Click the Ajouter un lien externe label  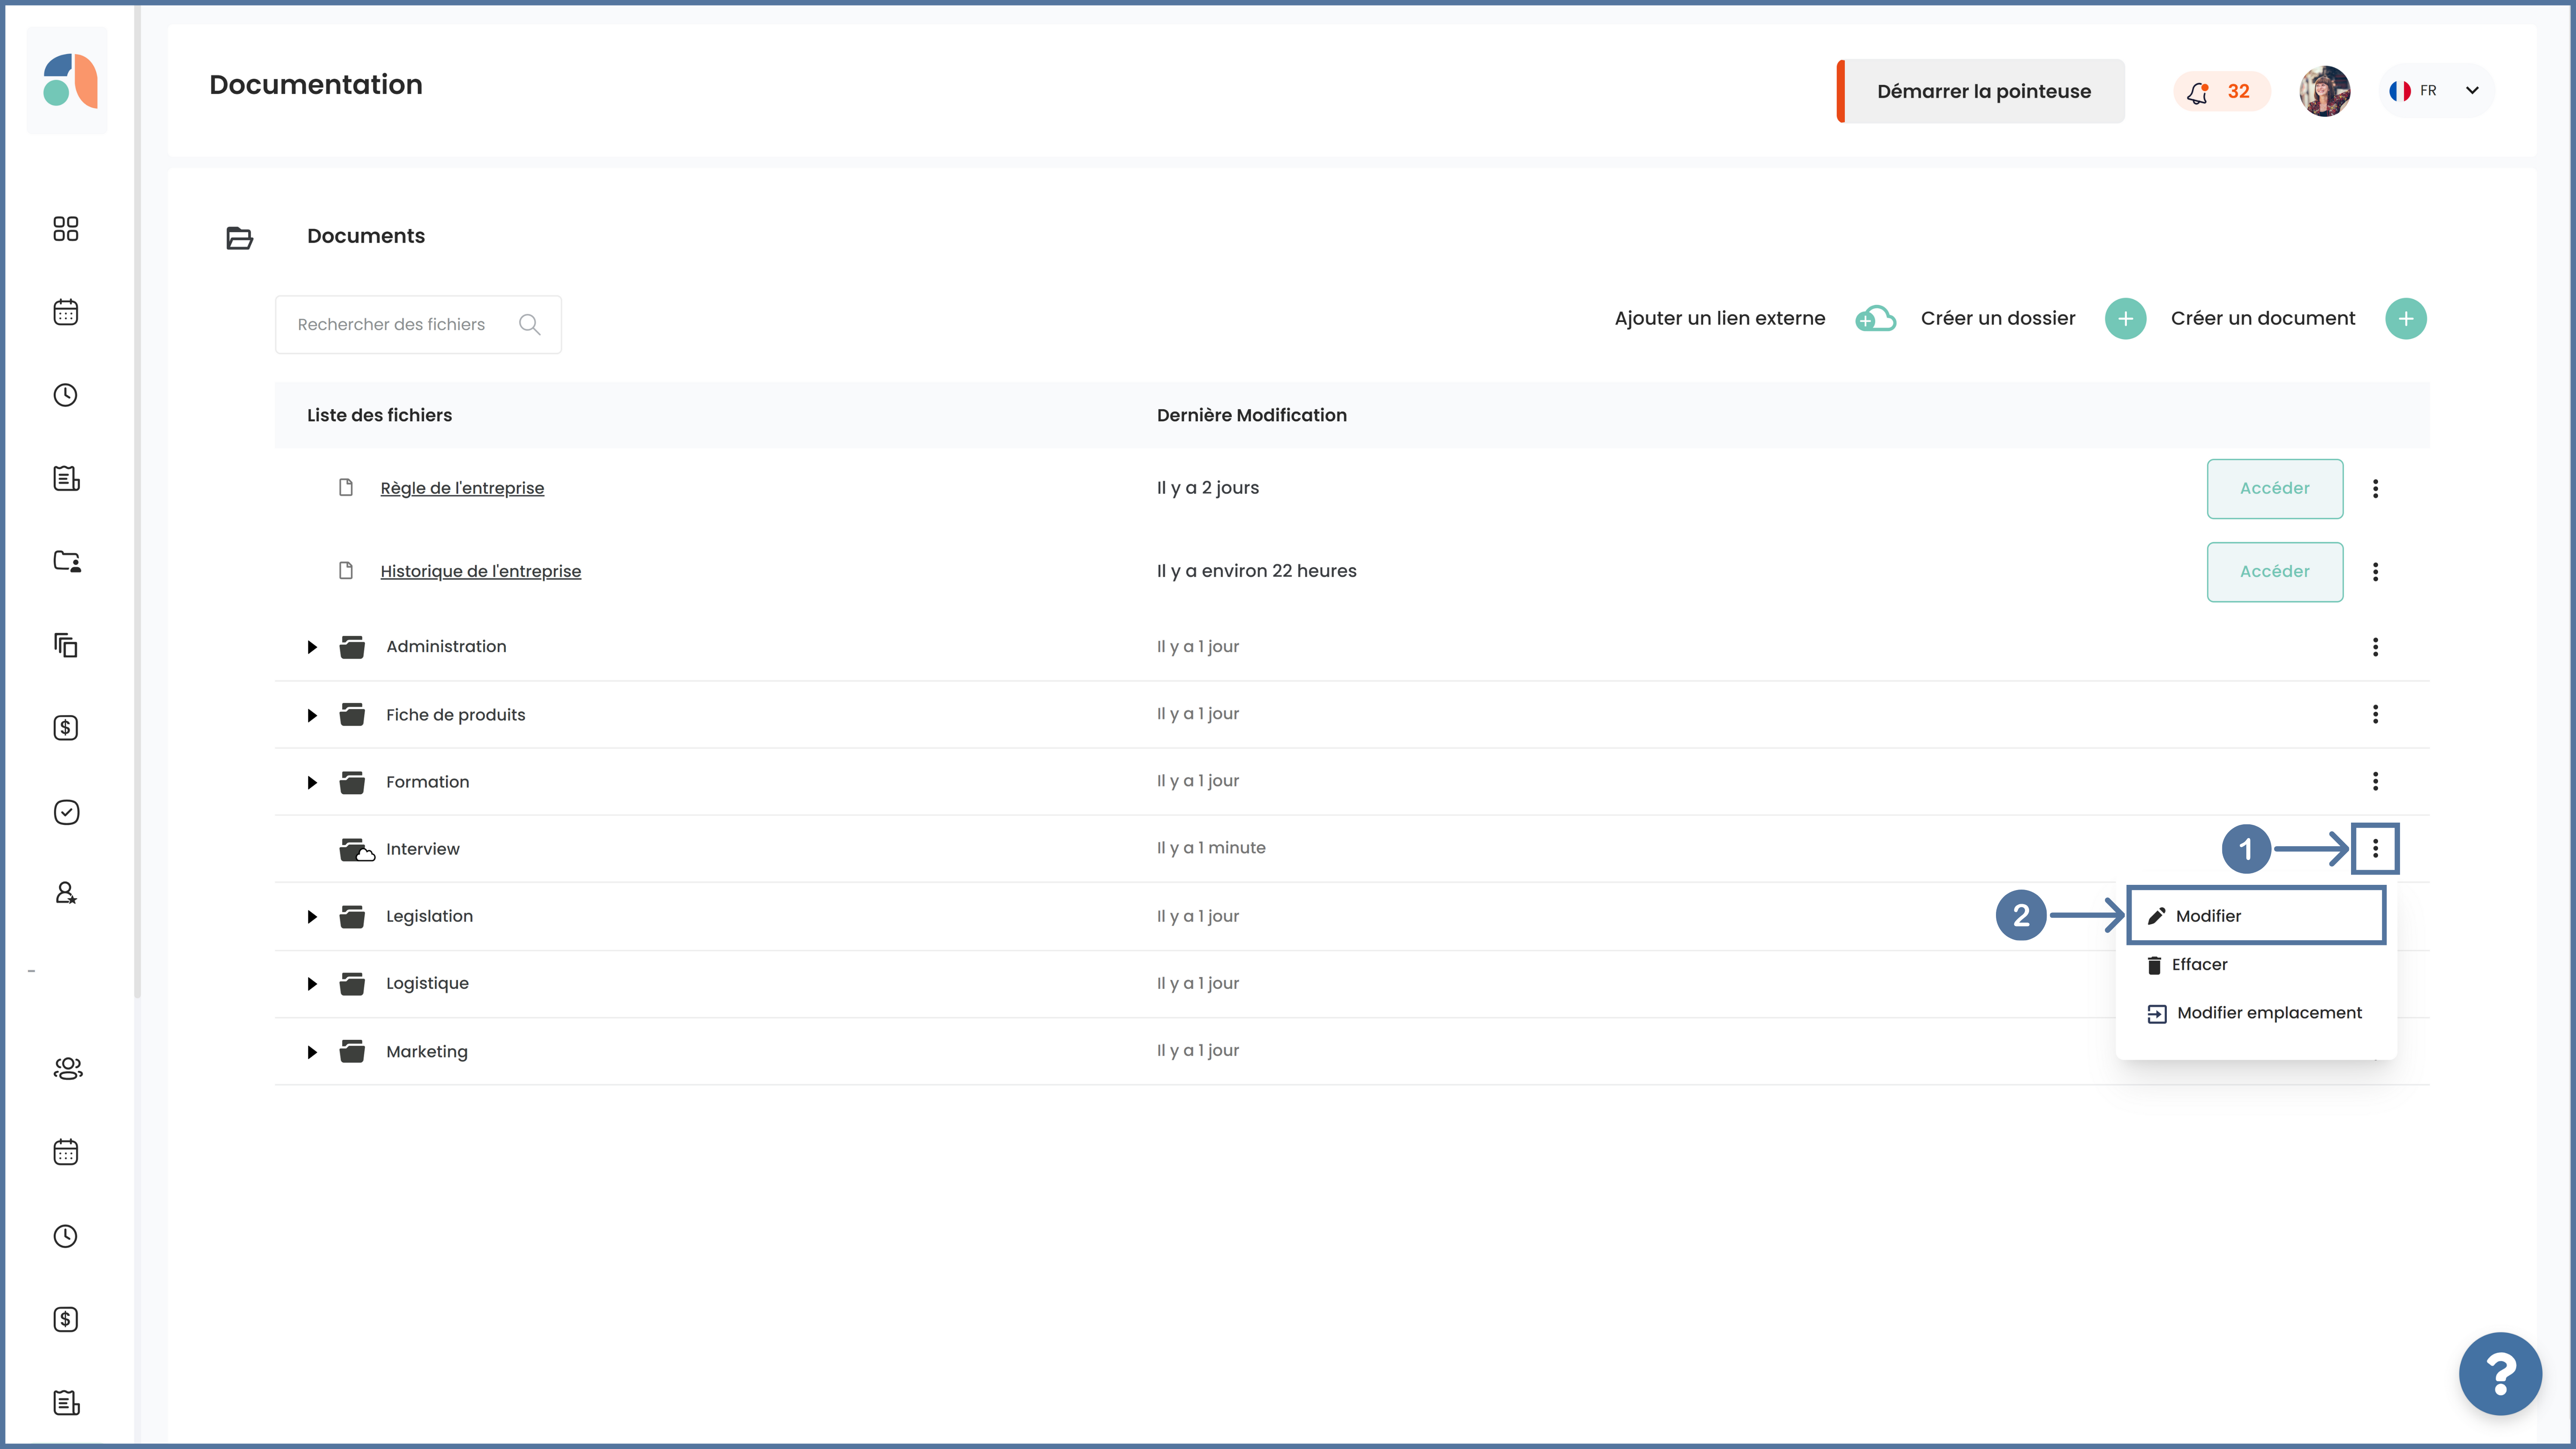[x=1720, y=318]
